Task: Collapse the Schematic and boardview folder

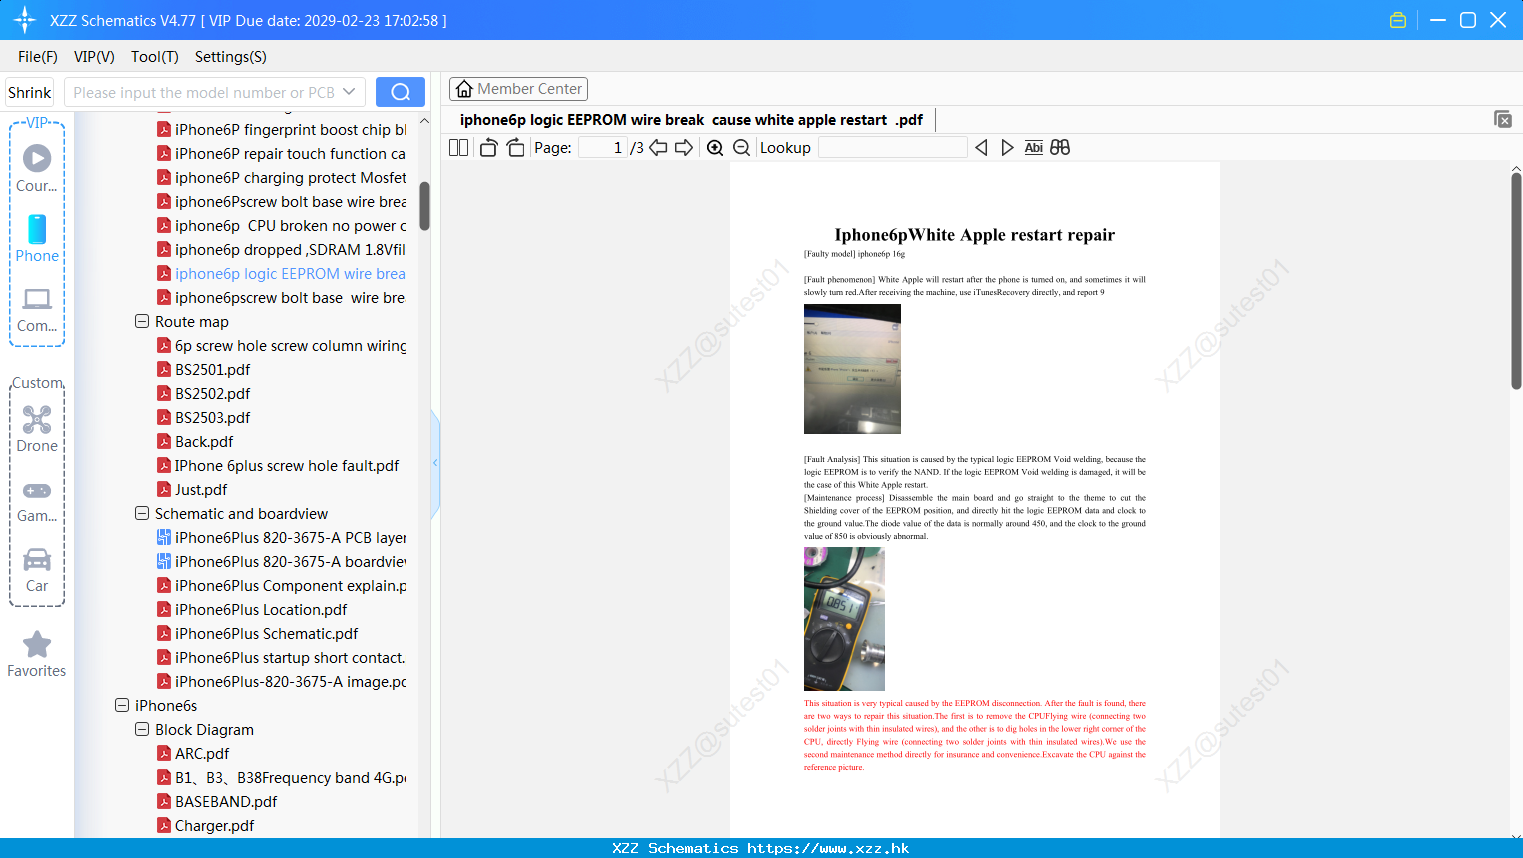Action: tap(141, 513)
